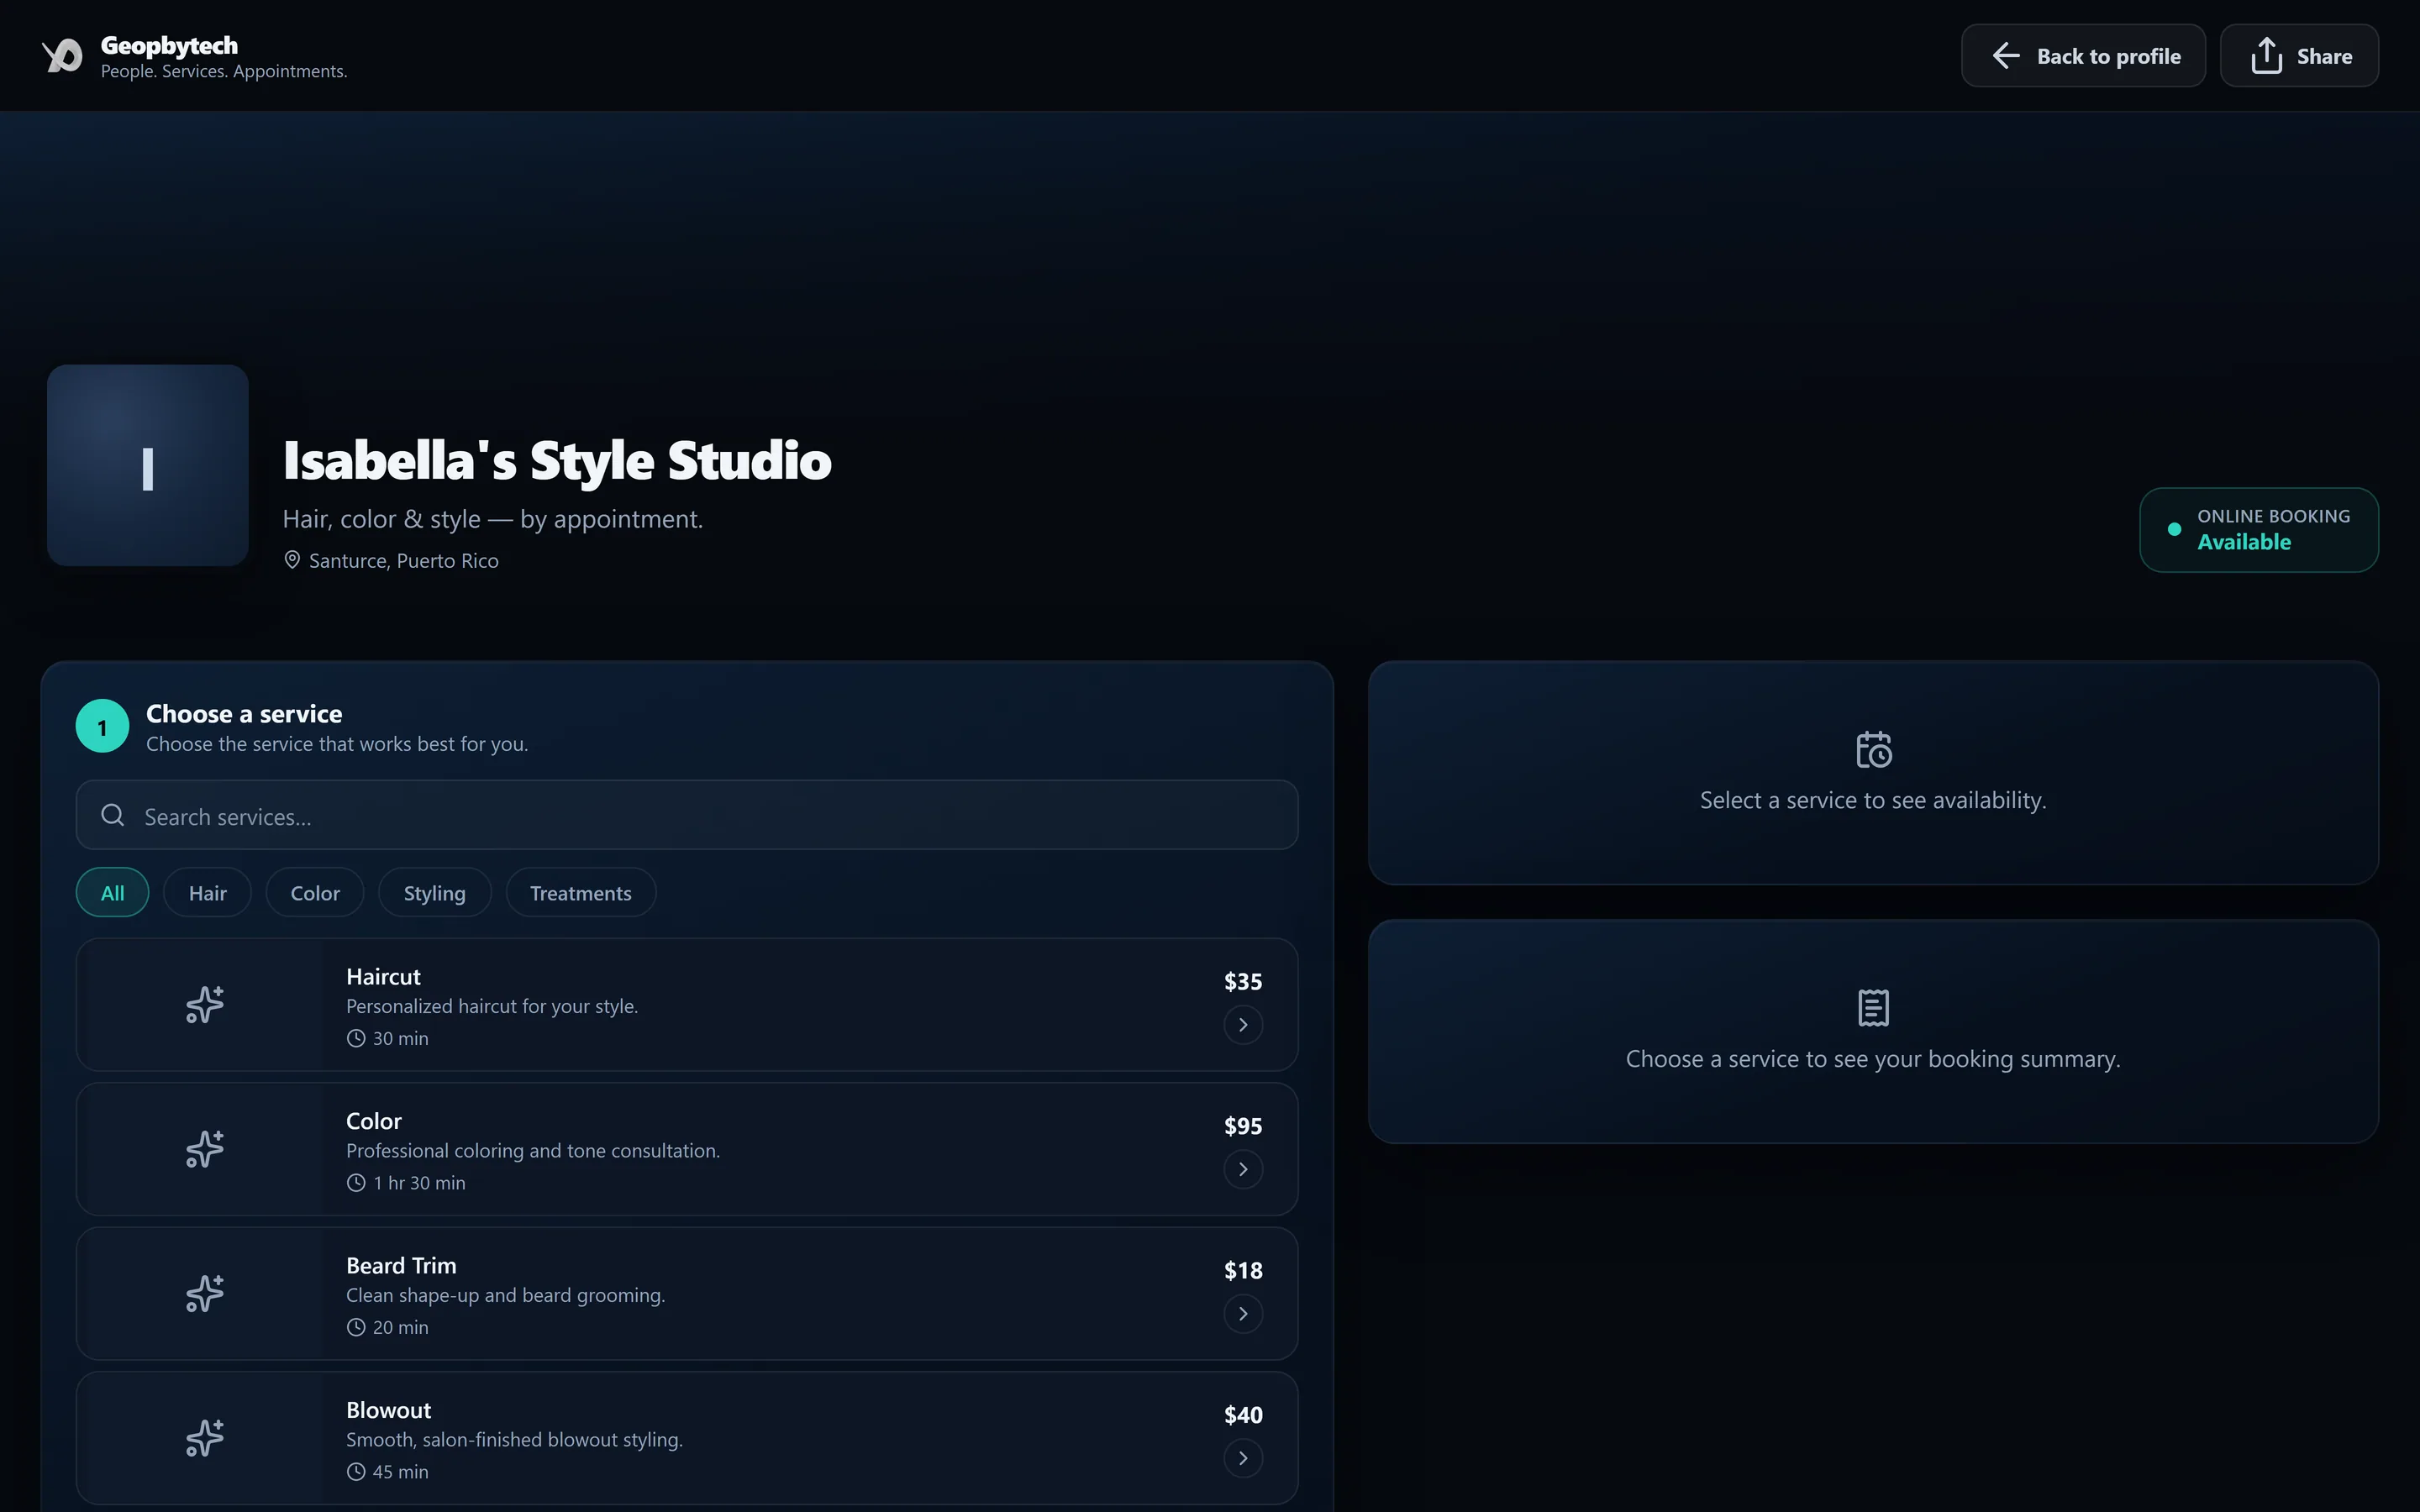Click the search magnifier icon

click(113, 815)
